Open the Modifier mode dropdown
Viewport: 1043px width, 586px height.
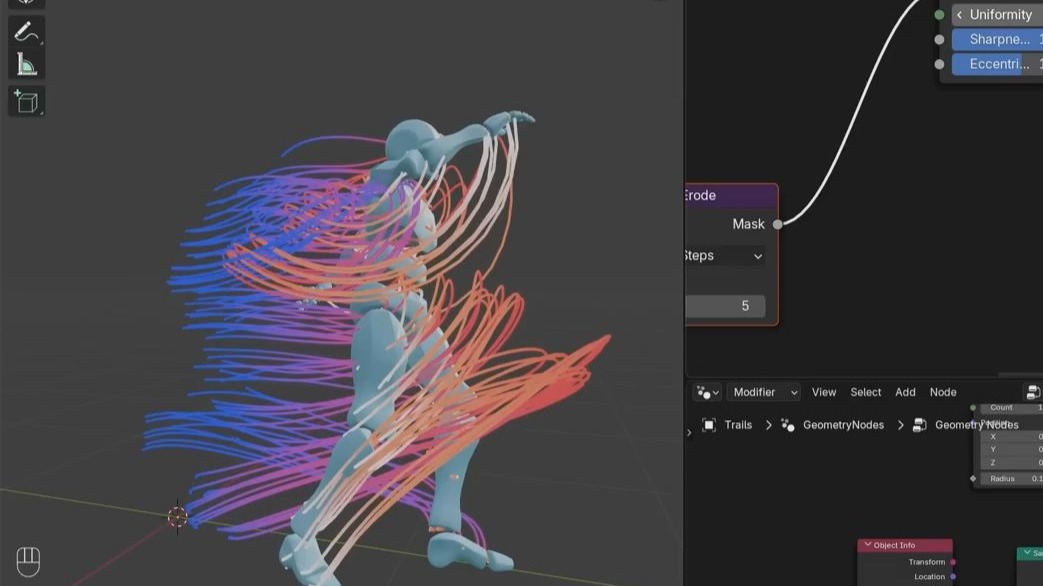coord(765,391)
